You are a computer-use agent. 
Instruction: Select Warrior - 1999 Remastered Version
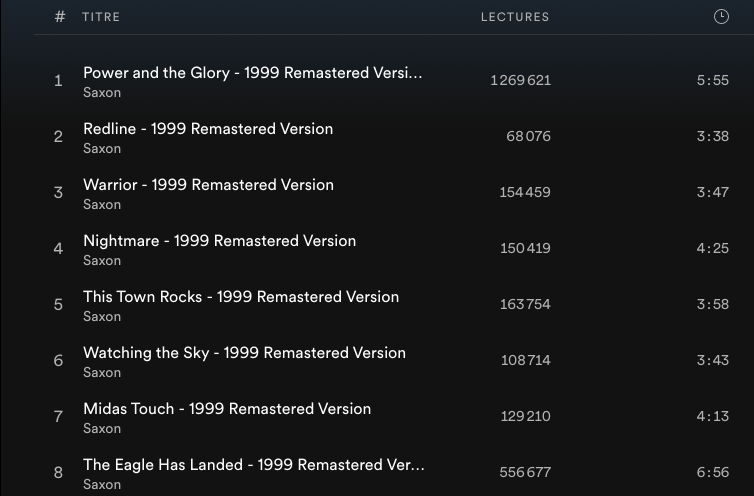pyautogui.click(x=208, y=185)
